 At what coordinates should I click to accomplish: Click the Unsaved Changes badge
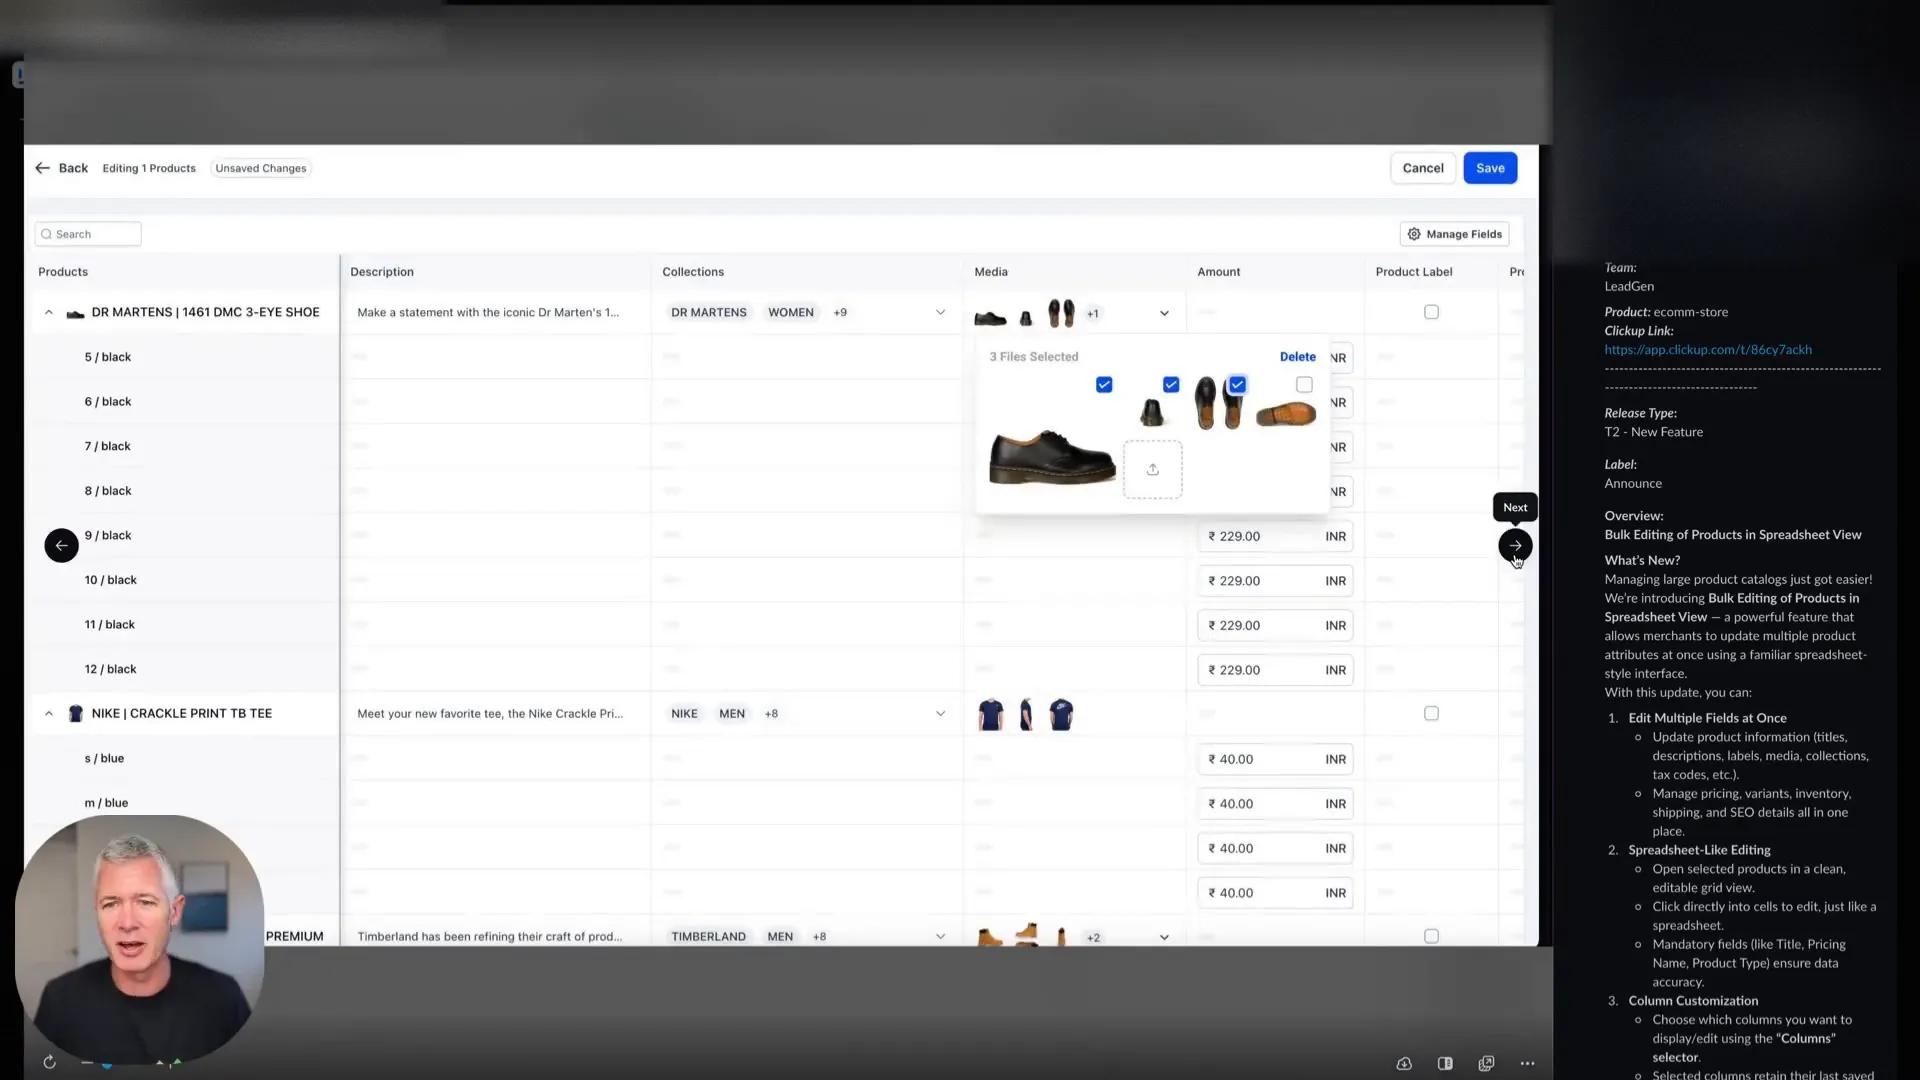click(x=260, y=168)
